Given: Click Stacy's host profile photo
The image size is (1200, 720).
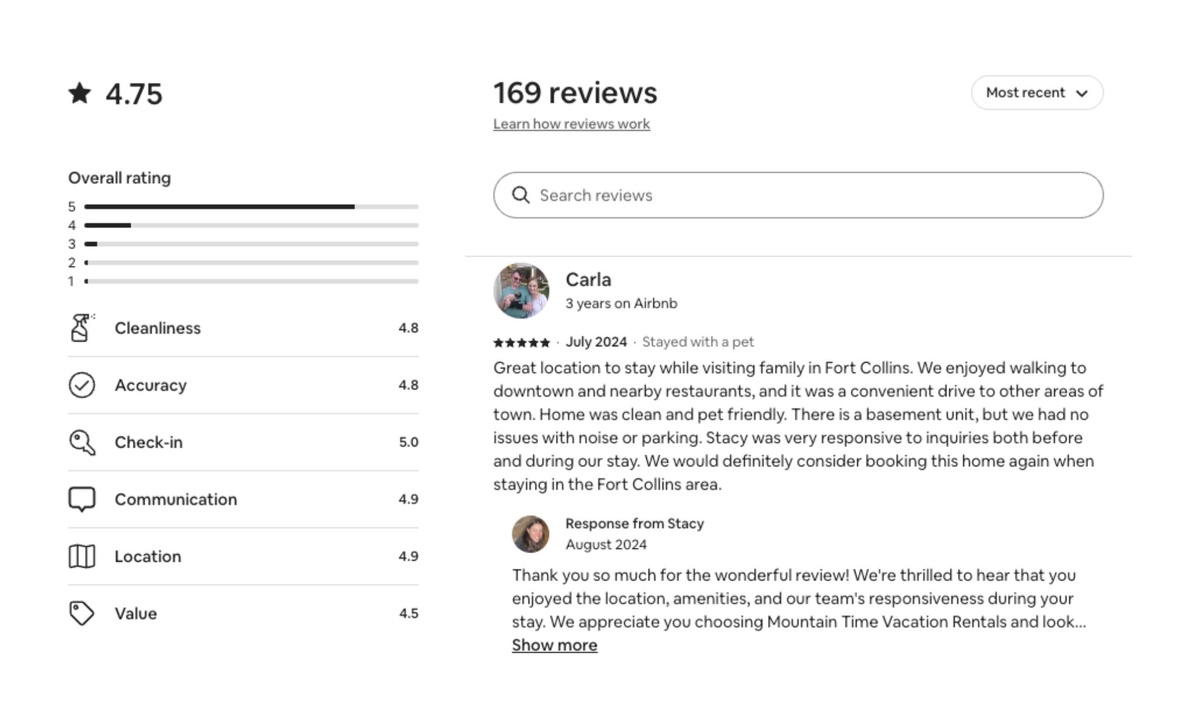Looking at the screenshot, I should click(531, 534).
